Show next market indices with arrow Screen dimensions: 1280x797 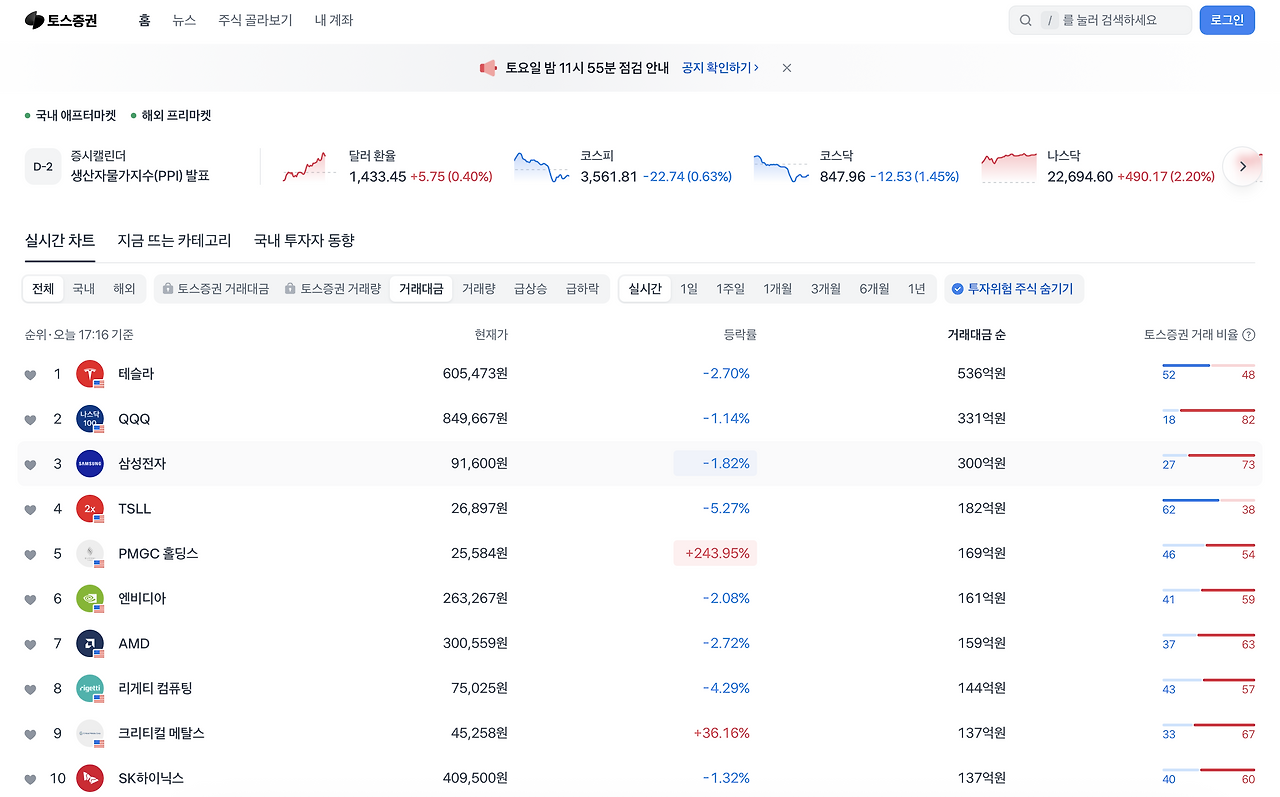[x=1243, y=166]
